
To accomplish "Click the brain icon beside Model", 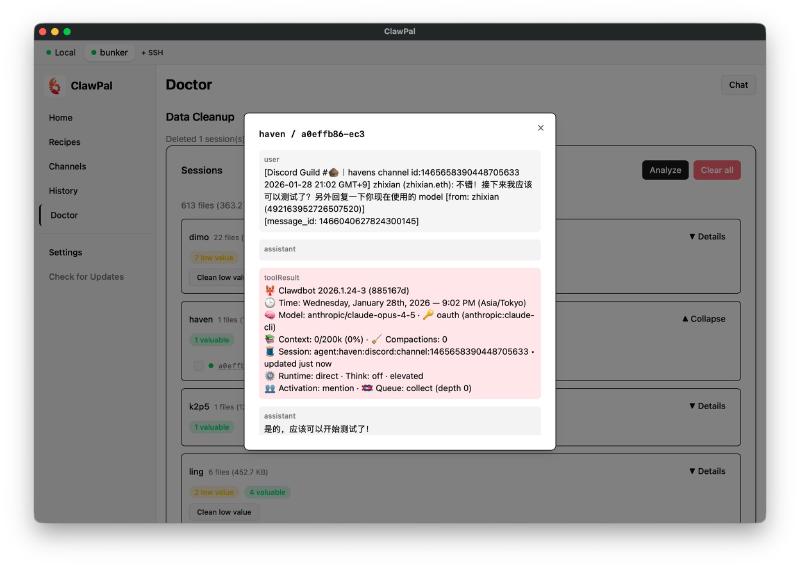I will 270,315.
